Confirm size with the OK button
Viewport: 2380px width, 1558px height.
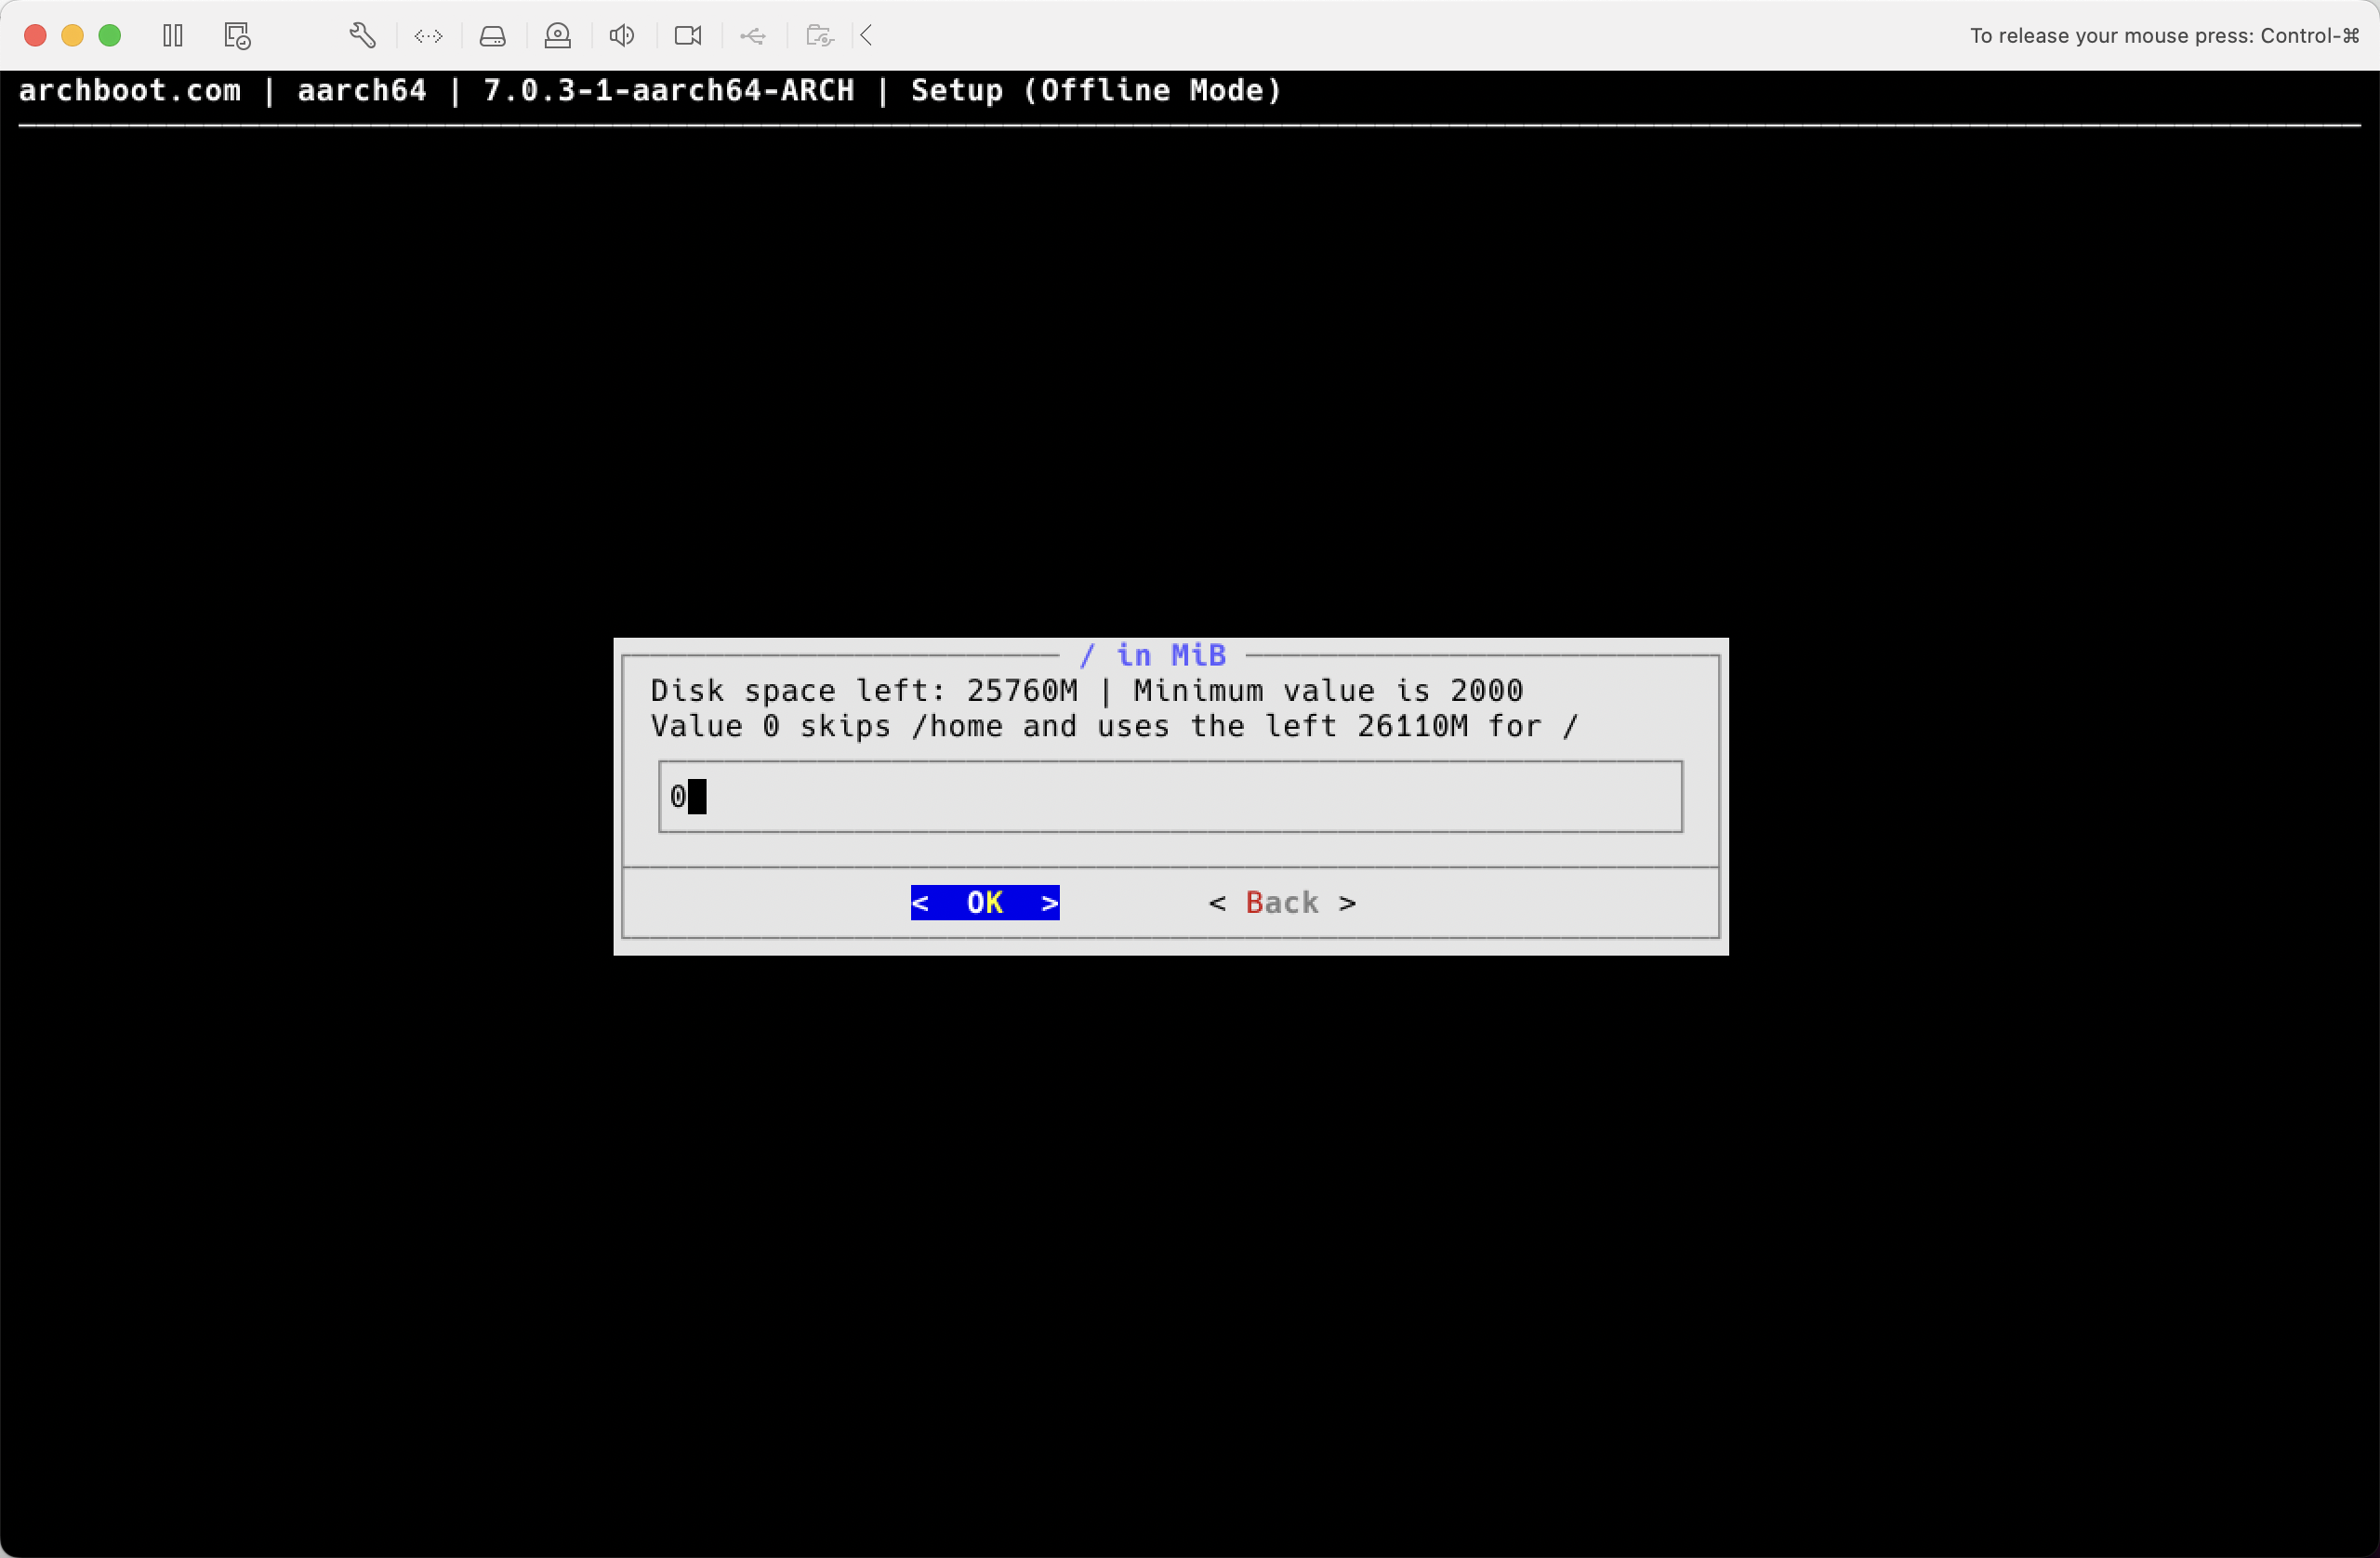(985, 903)
